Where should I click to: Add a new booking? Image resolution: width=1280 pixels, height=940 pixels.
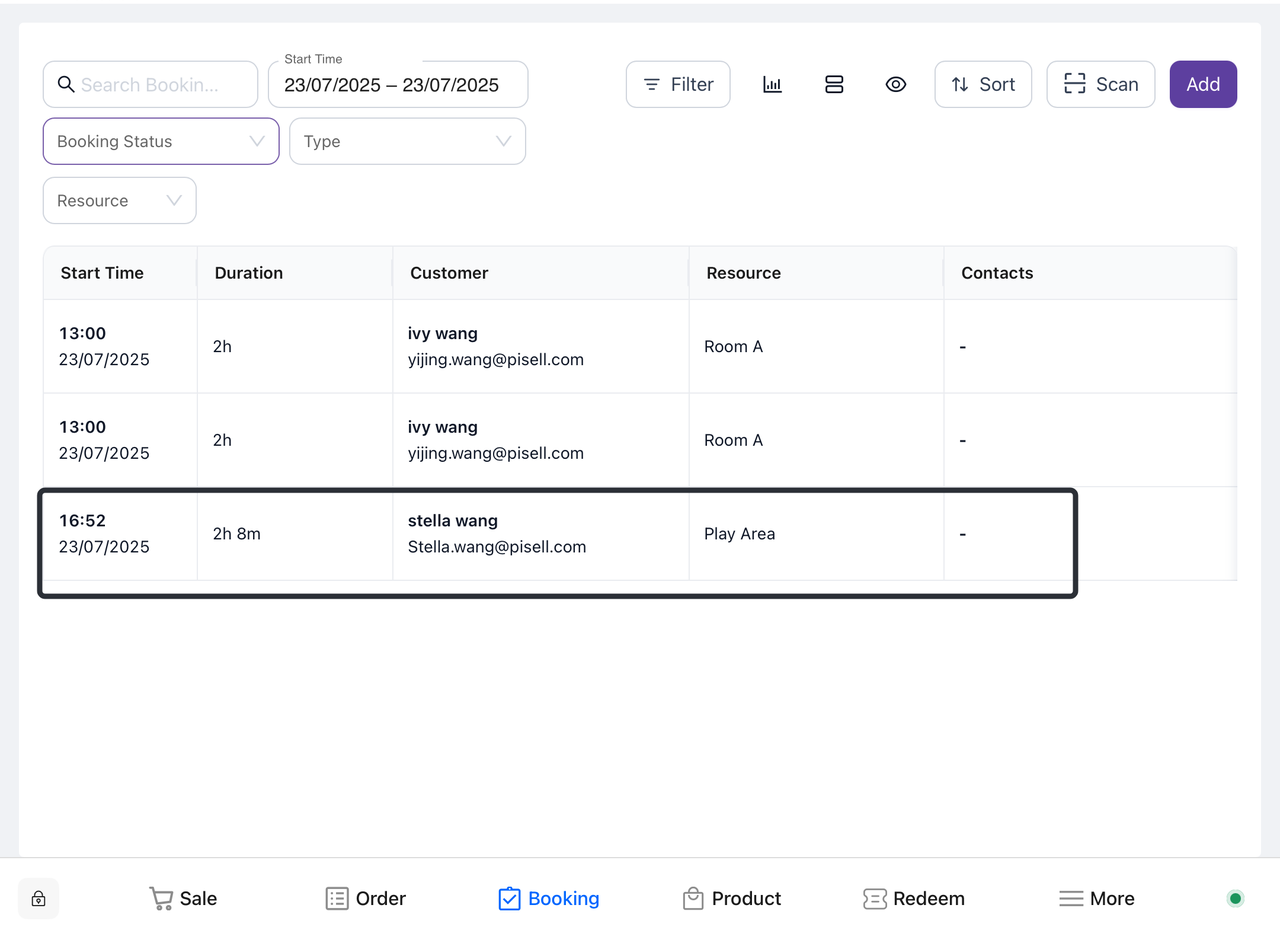pos(1203,85)
